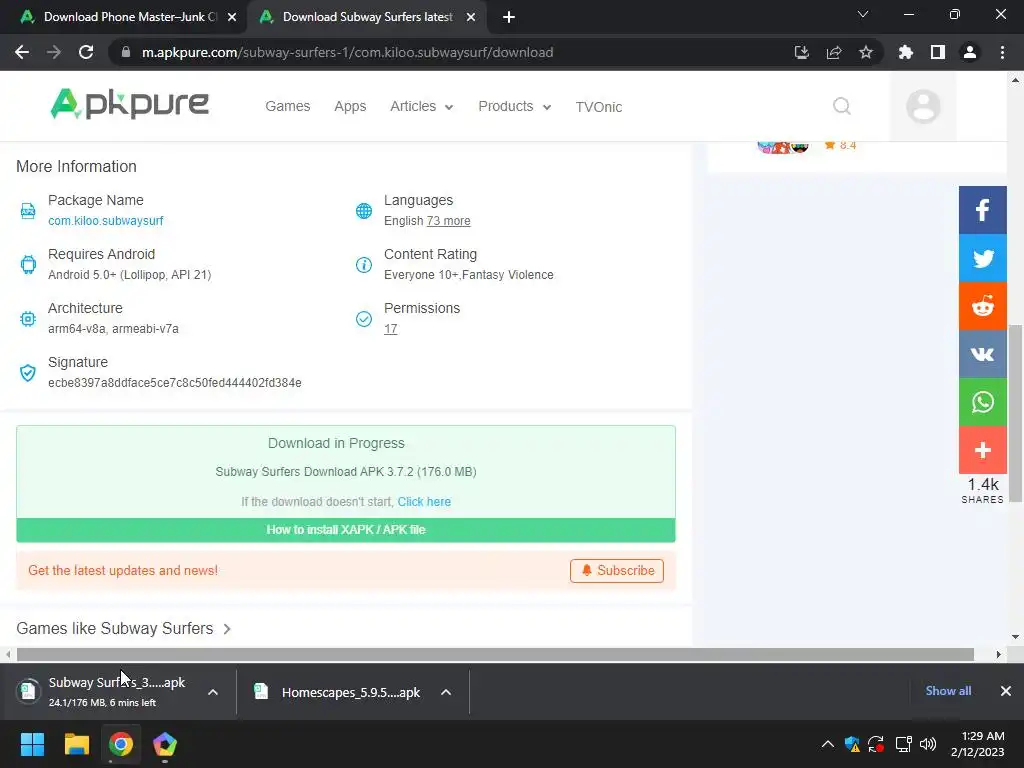Image resolution: width=1024 pixels, height=768 pixels.
Task: Open the Chrome profile menu
Action: 969,52
